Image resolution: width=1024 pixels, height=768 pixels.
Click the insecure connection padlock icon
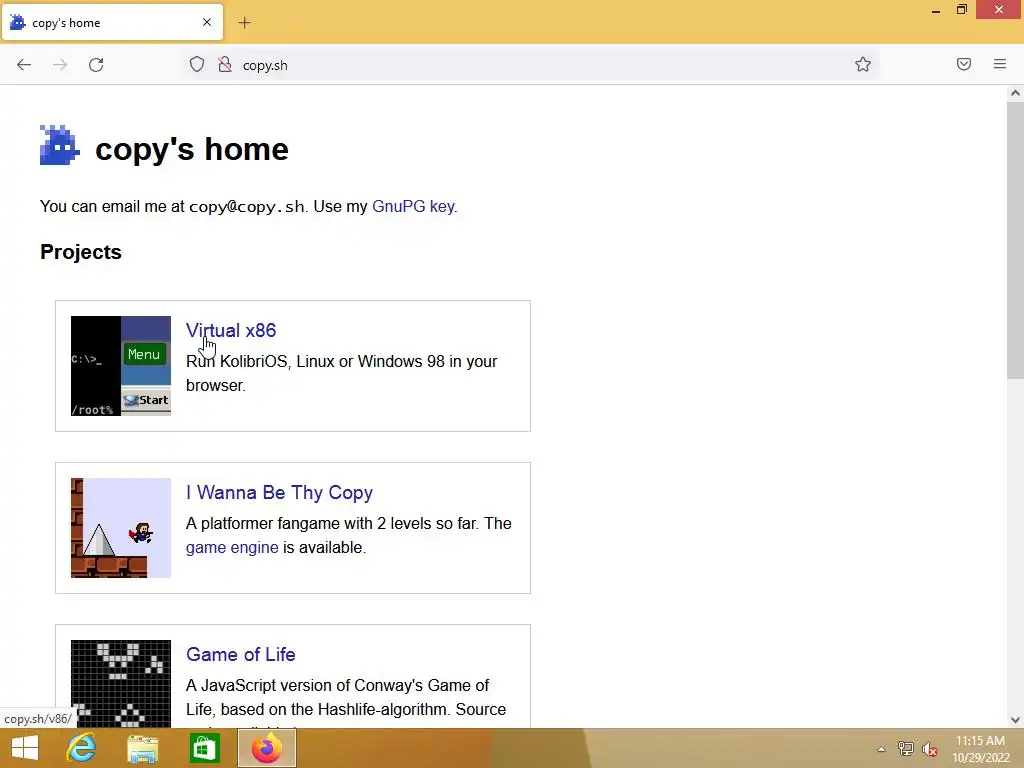coord(225,65)
